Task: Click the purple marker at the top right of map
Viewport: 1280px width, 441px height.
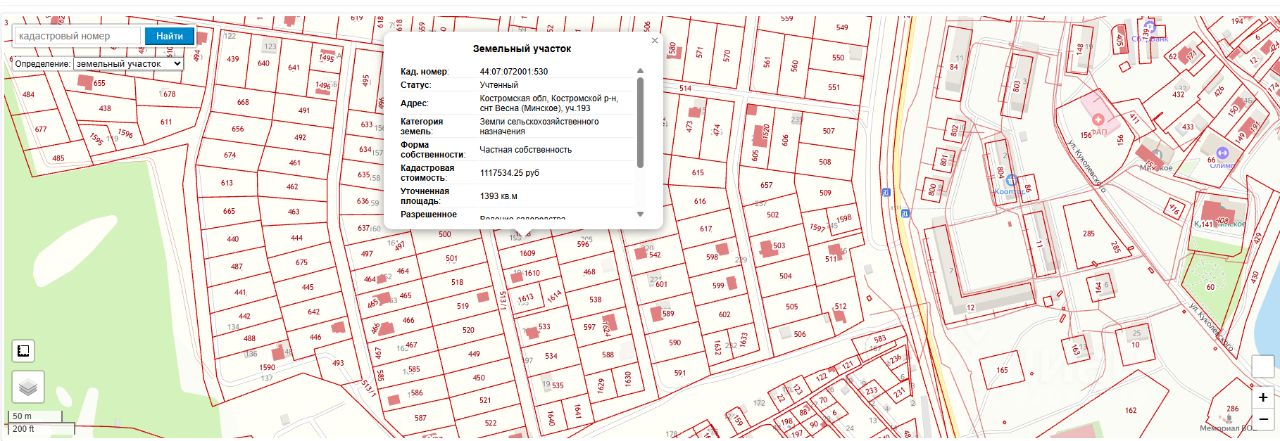Action: point(1150,28)
